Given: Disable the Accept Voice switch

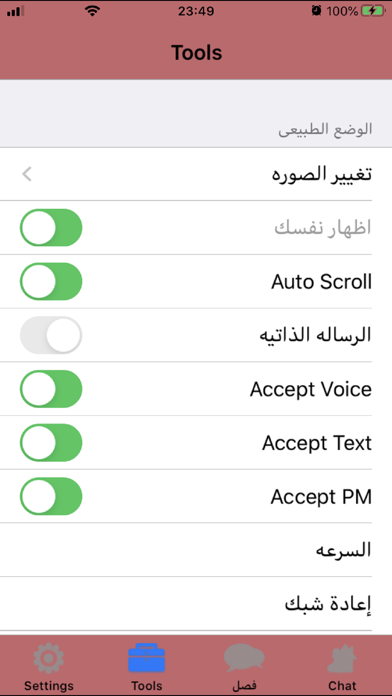Looking at the screenshot, I should pyautogui.click(x=51, y=389).
